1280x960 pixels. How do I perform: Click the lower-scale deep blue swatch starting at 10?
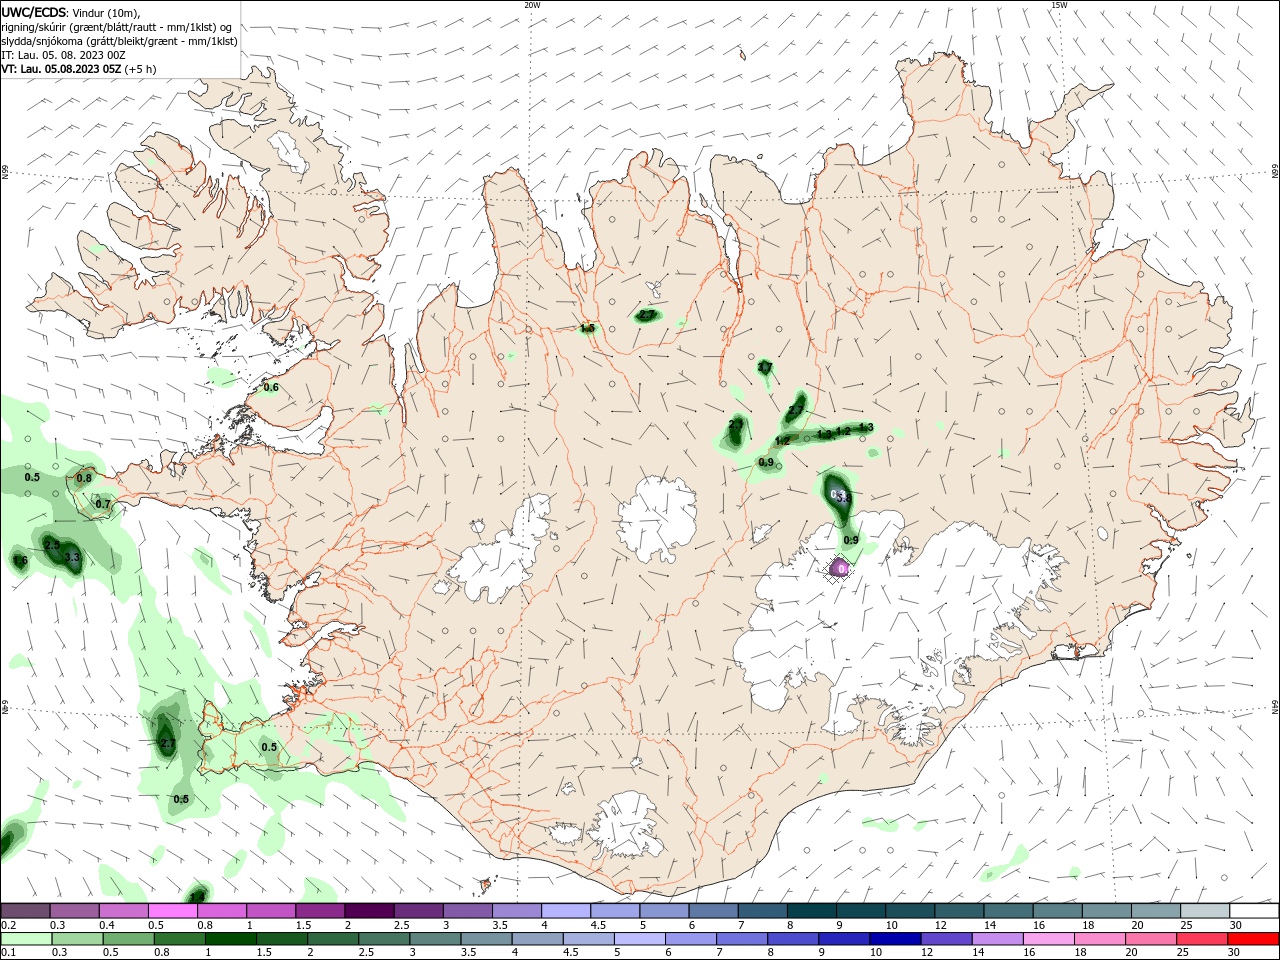tap(896, 939)
